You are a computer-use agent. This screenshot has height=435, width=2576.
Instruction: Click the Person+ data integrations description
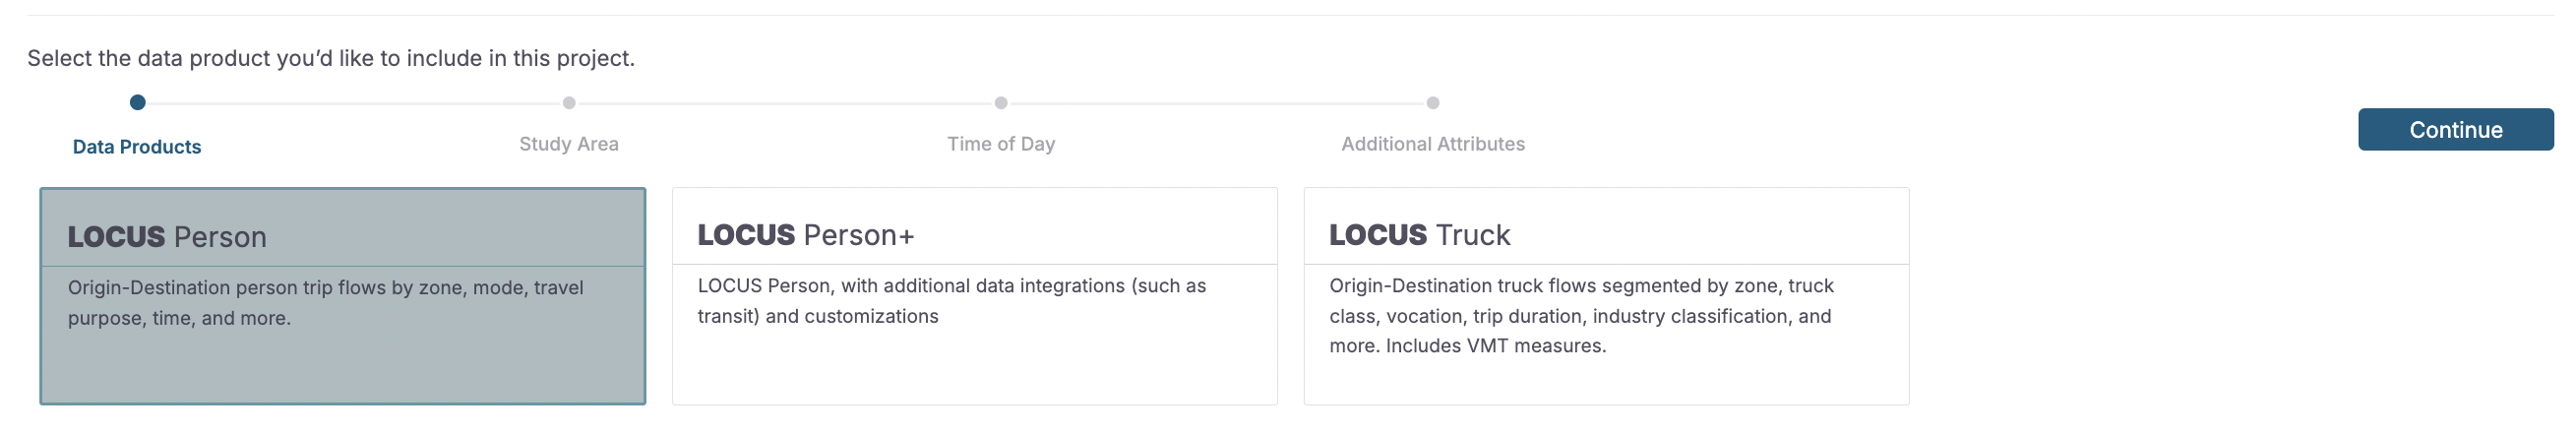pos(951,300)
